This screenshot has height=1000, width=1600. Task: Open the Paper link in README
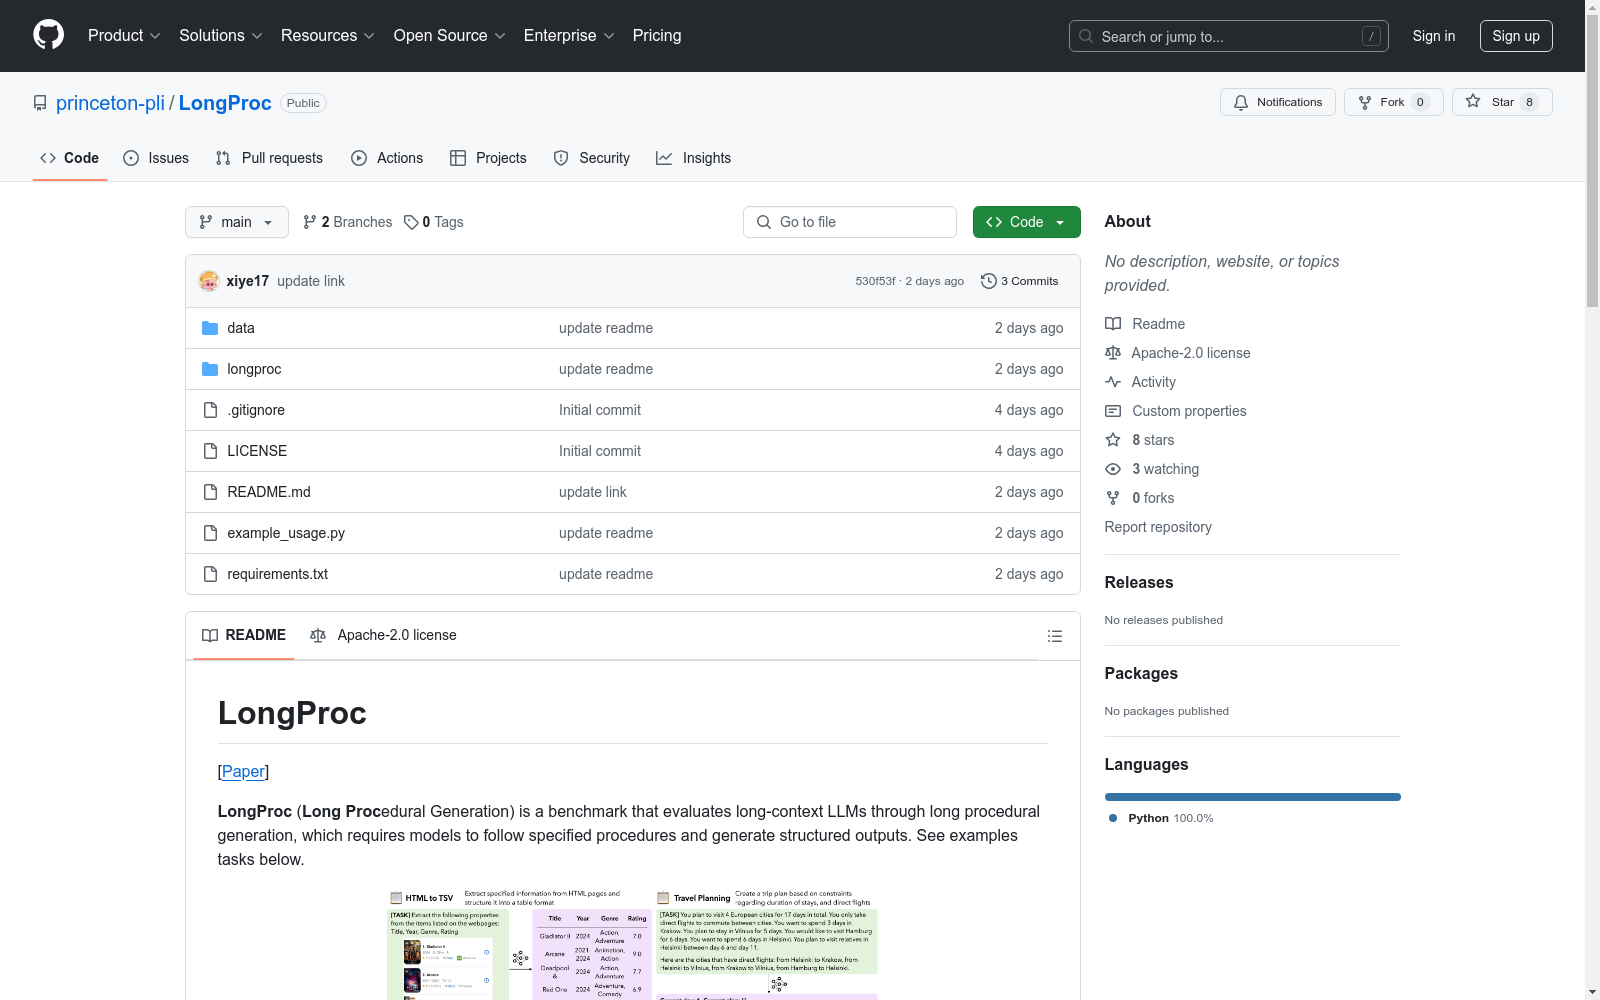click(243, 771)
